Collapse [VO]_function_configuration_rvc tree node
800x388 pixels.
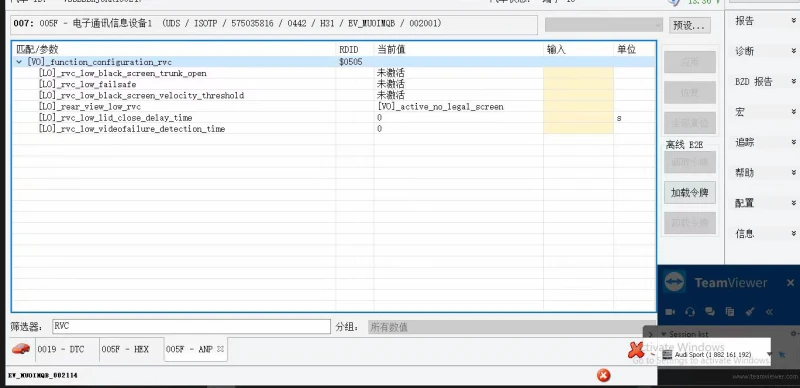pos(19,62)
